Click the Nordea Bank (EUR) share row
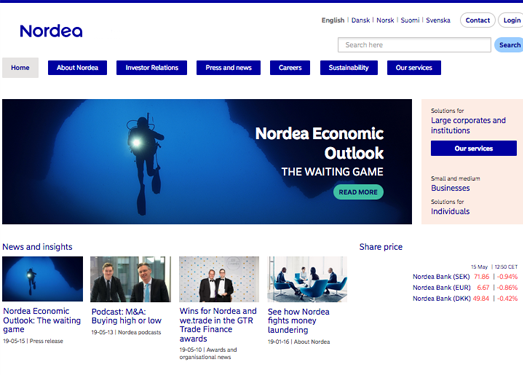The image size is (523, 375). (465, 288)
